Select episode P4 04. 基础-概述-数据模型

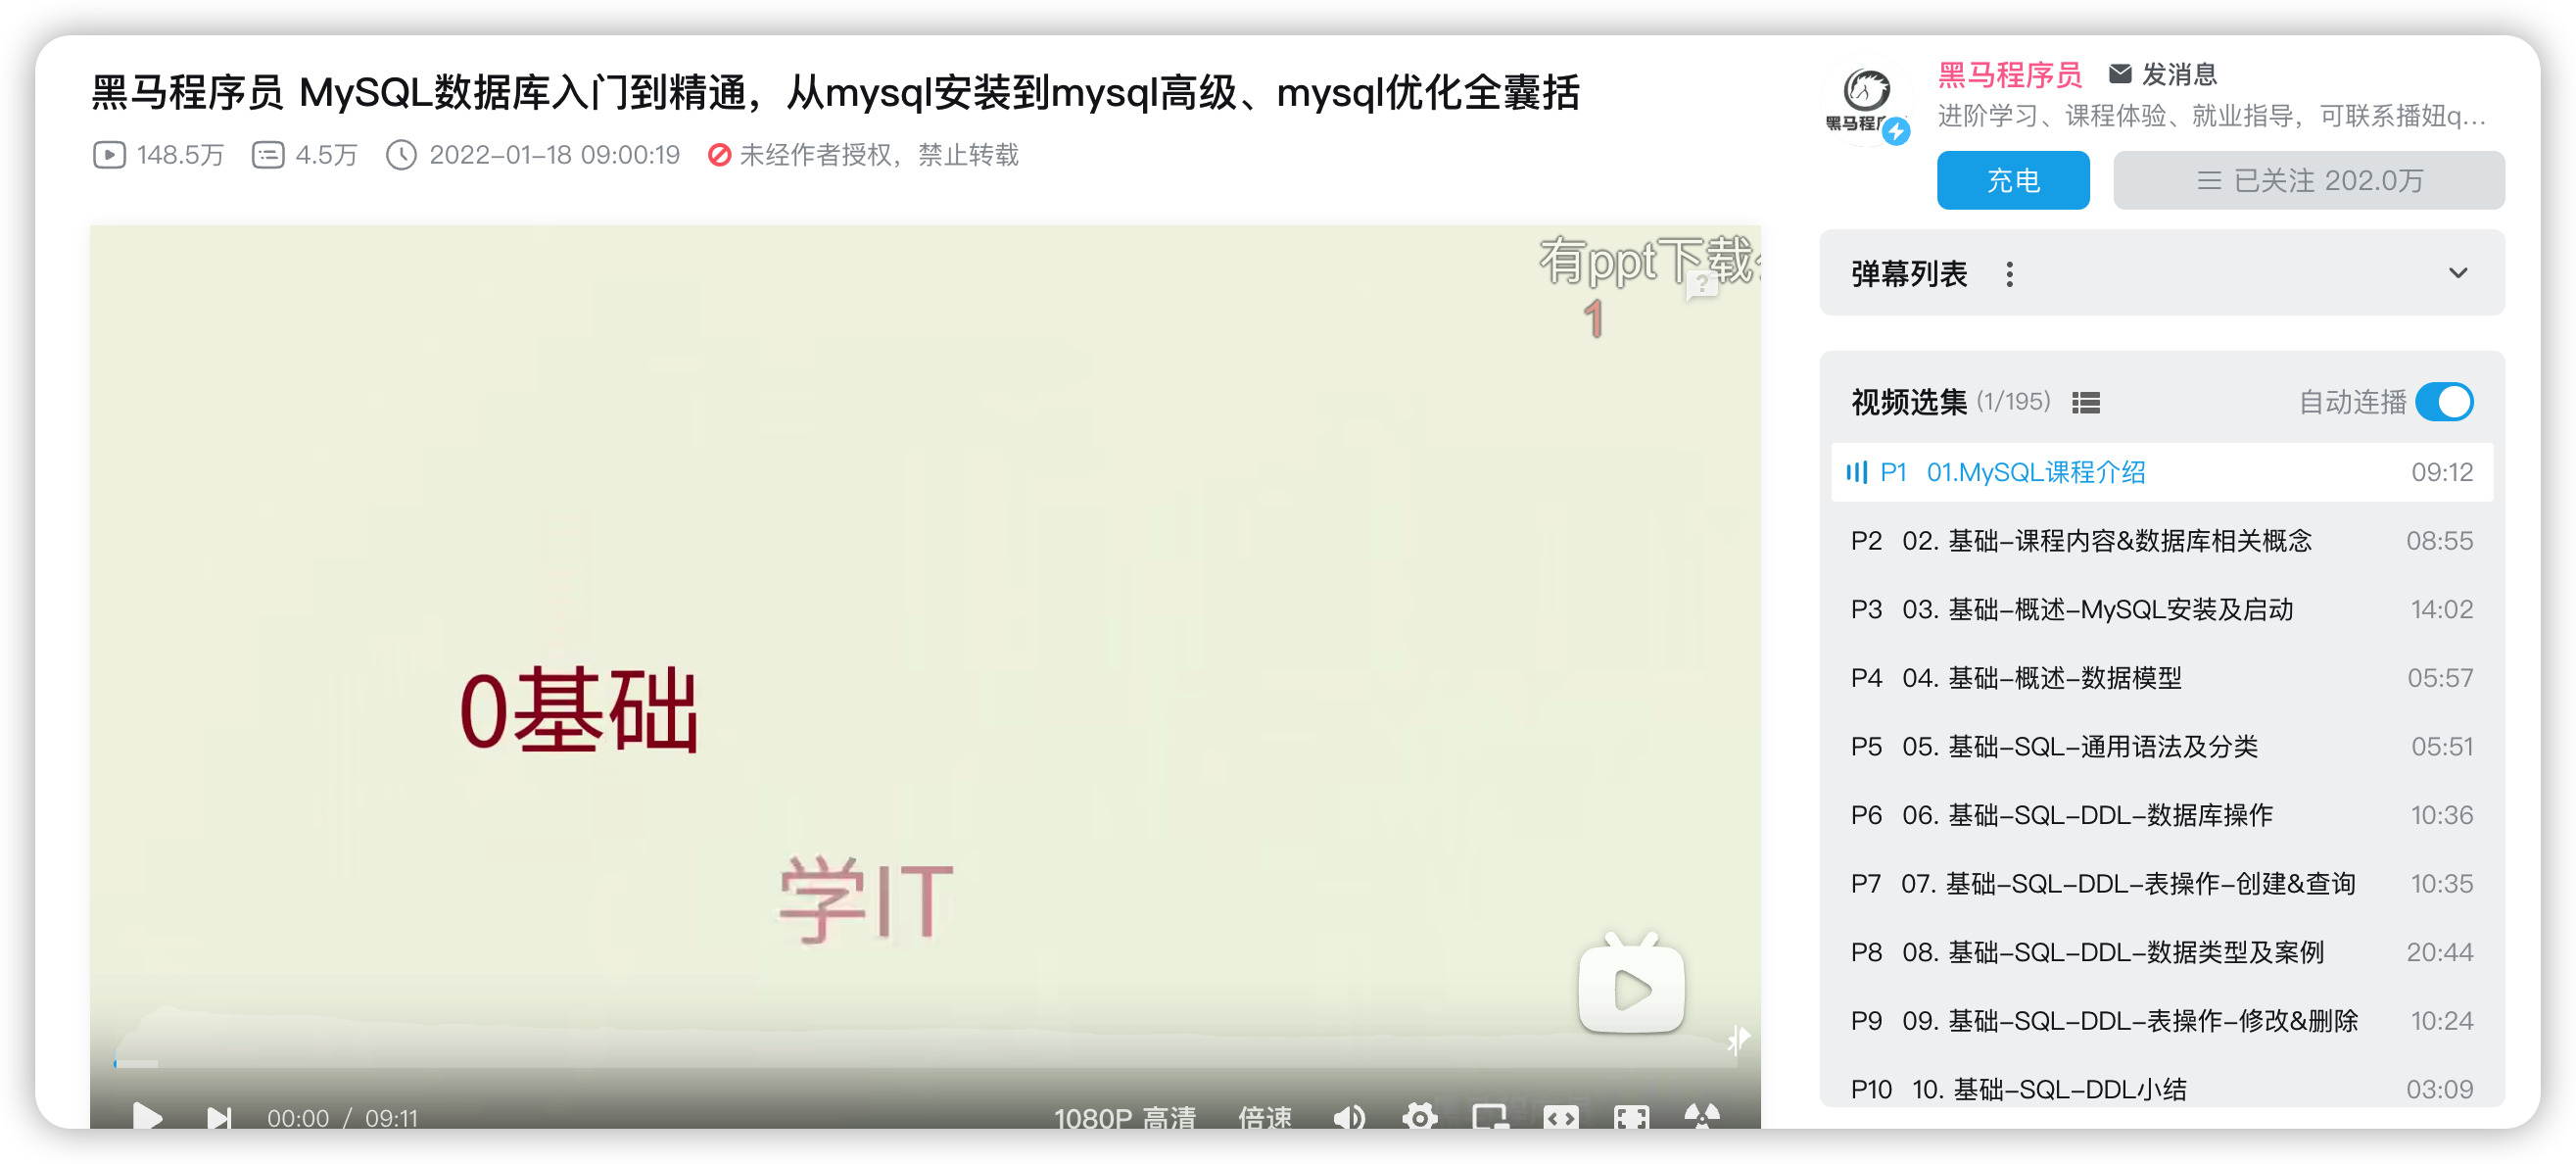pos(2162,678)
